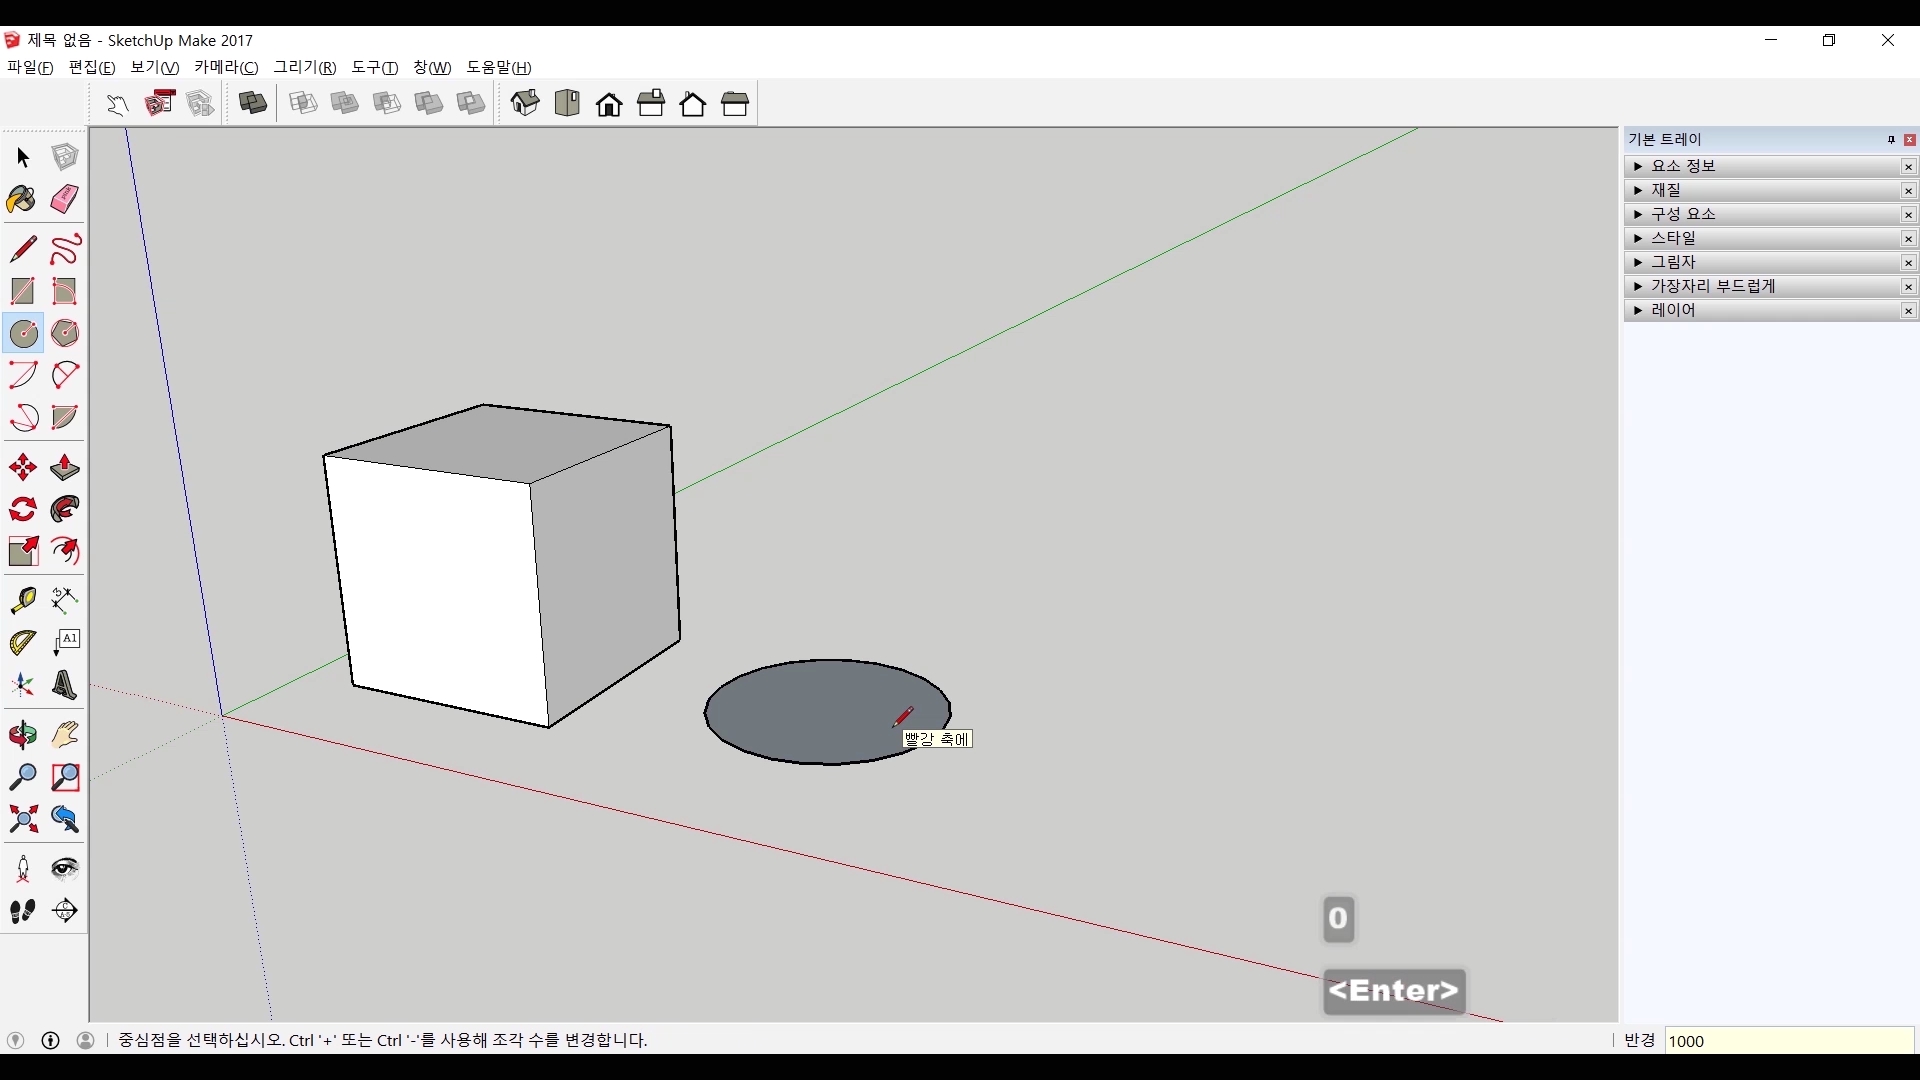Close the 스타일 panel
The image size is (1920, 1080).
point(1908,239)
